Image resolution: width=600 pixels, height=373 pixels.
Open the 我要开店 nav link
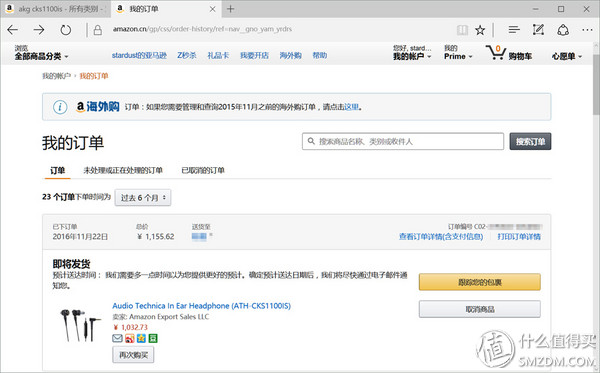(x=254, y=55)
